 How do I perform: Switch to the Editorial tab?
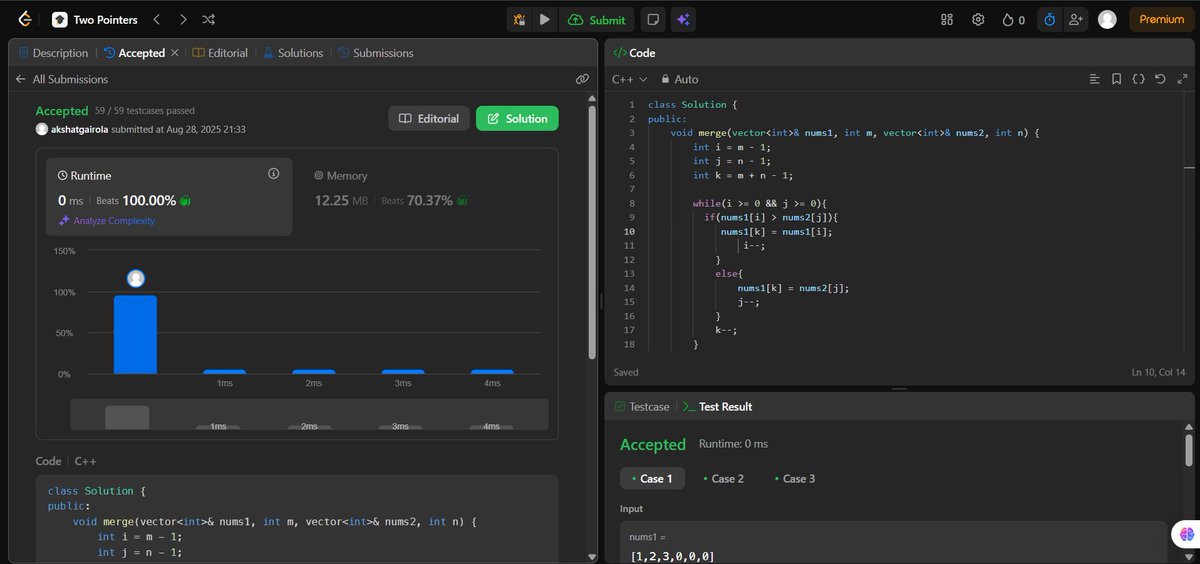(220, 53)
